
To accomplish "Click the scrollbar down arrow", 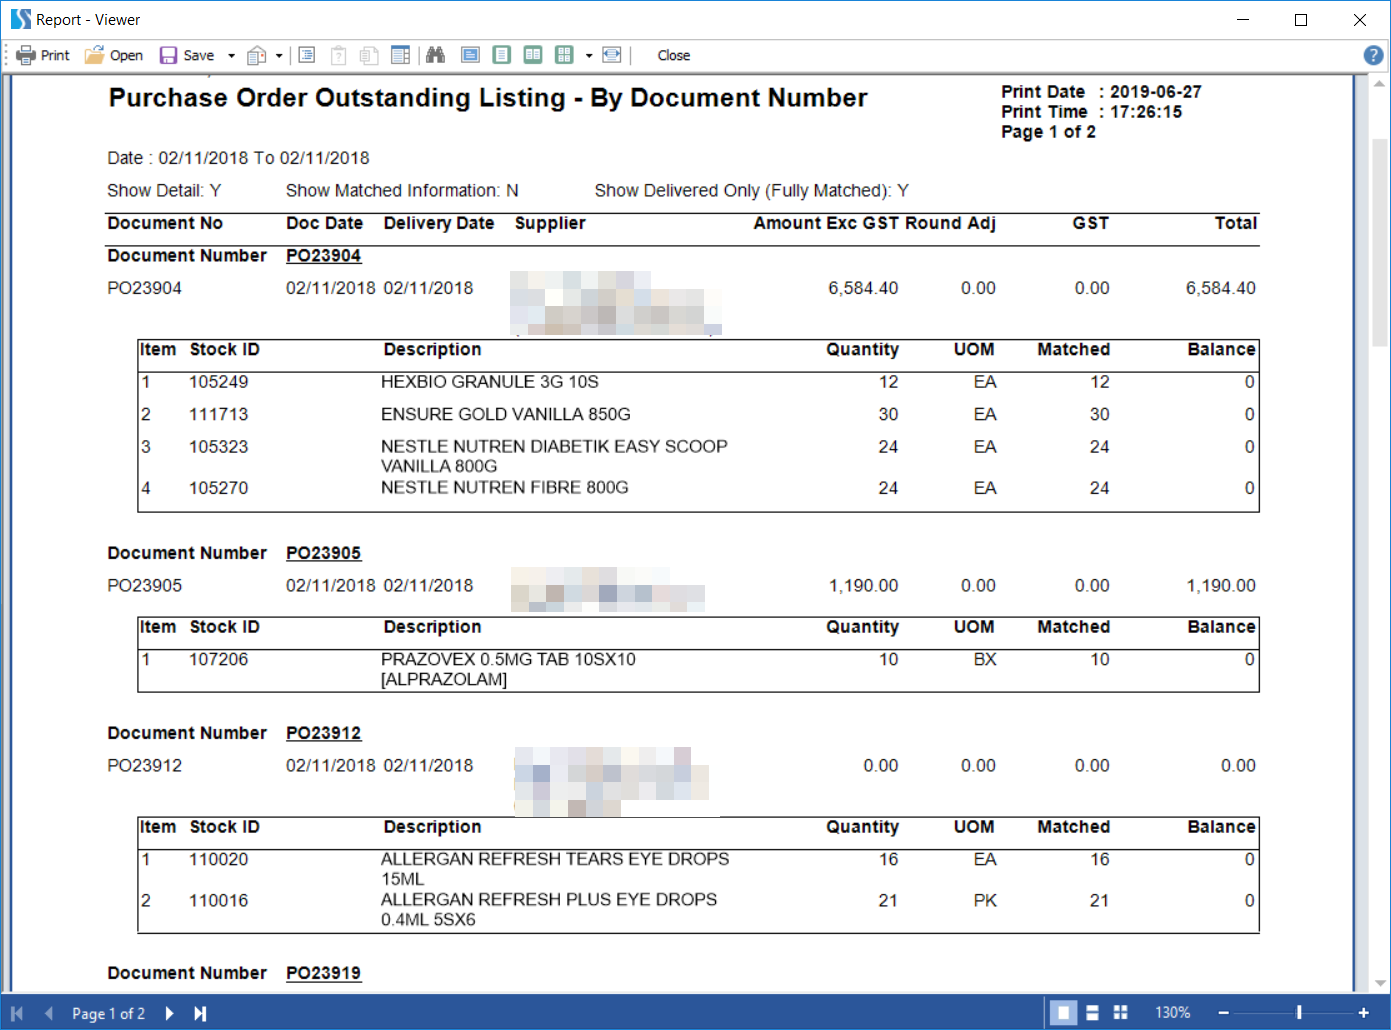I will pyautogui.click(x=1380, y=983).
